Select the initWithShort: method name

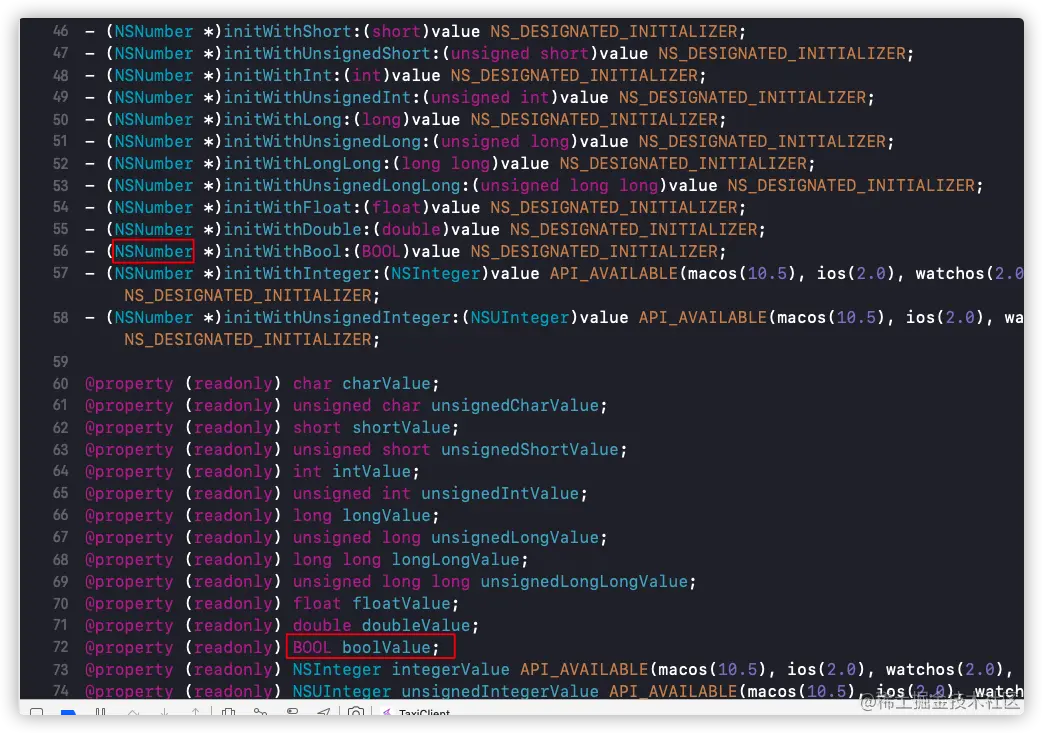coord(292,31)
